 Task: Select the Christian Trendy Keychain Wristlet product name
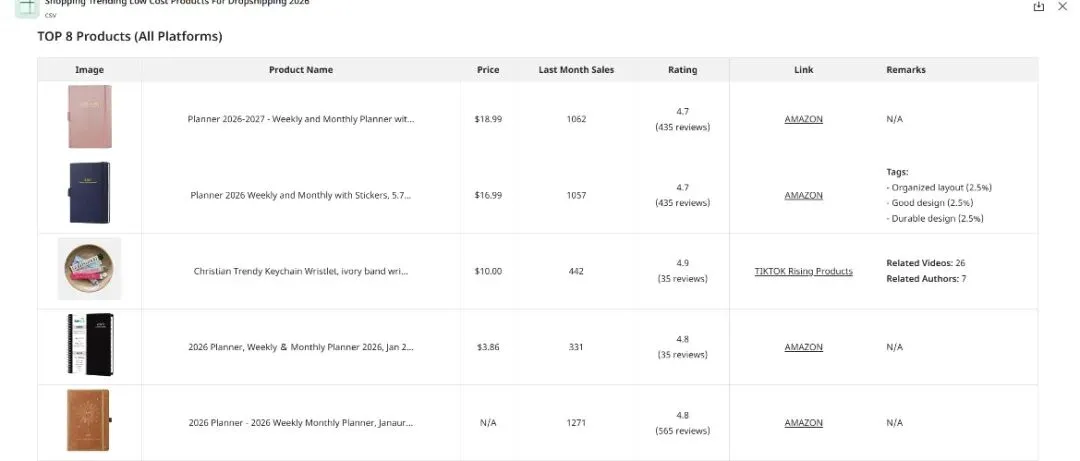(x=301, y=271)
